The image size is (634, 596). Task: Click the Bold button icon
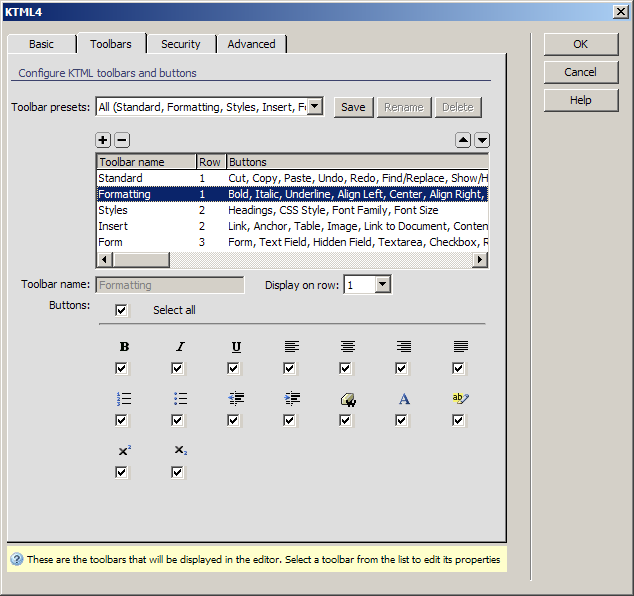(124, 347)
